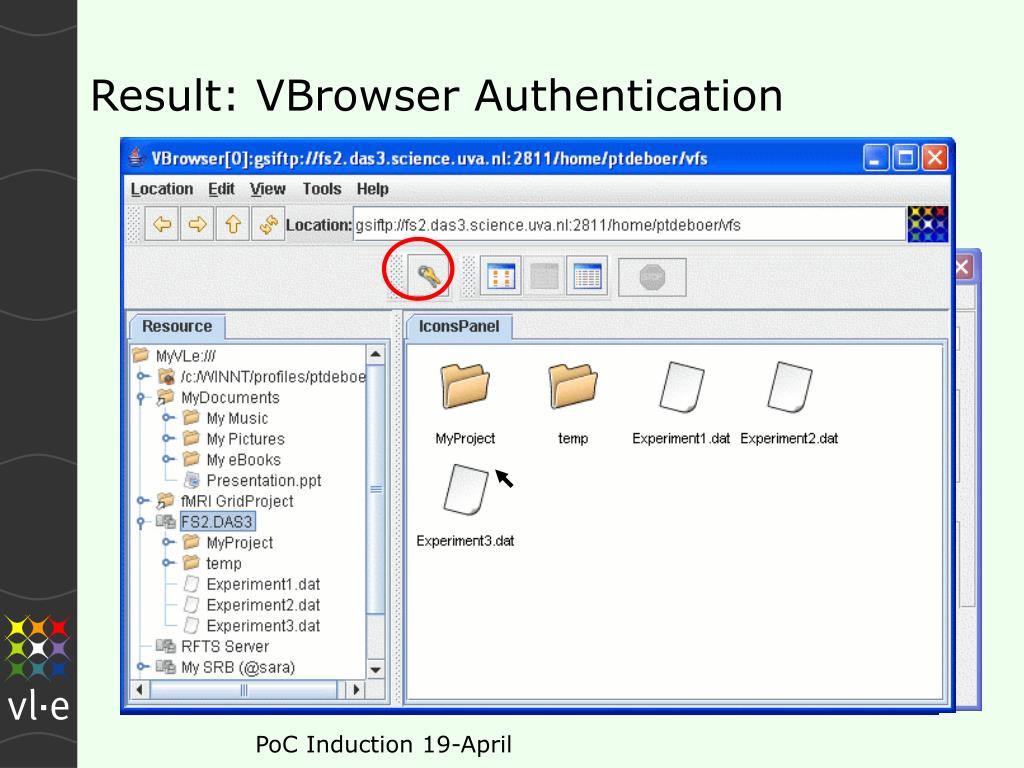
Task: Click RFTS Server icon in tree
Action: coord(165,646)
